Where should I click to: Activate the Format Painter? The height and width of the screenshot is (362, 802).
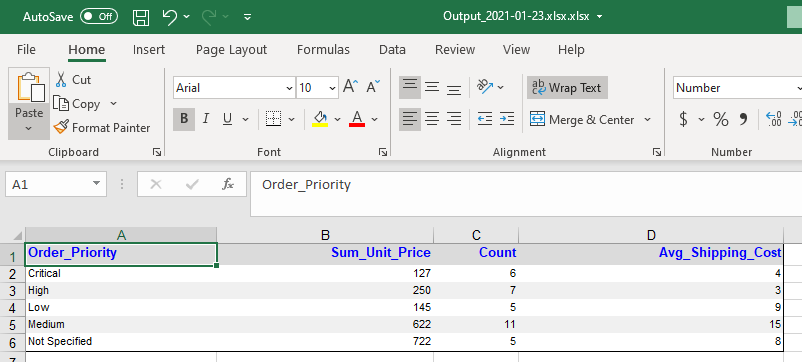click(102, 128)
